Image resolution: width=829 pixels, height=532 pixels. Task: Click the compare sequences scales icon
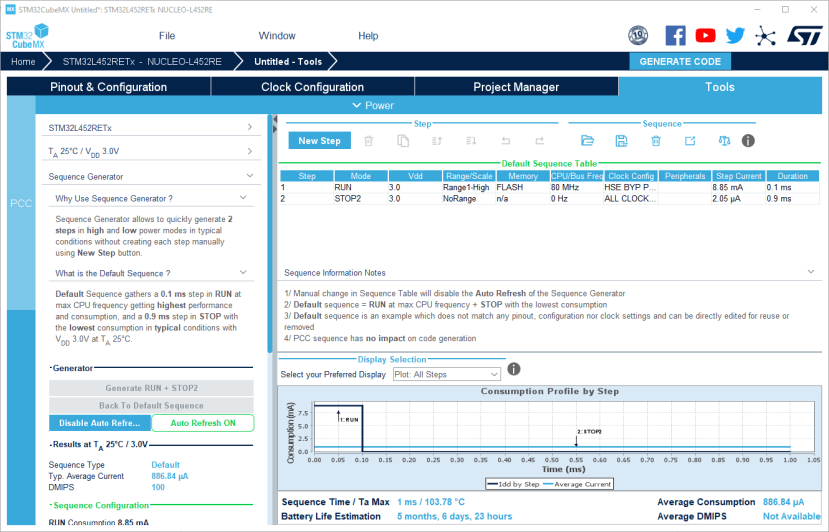[x=724, y=141]
